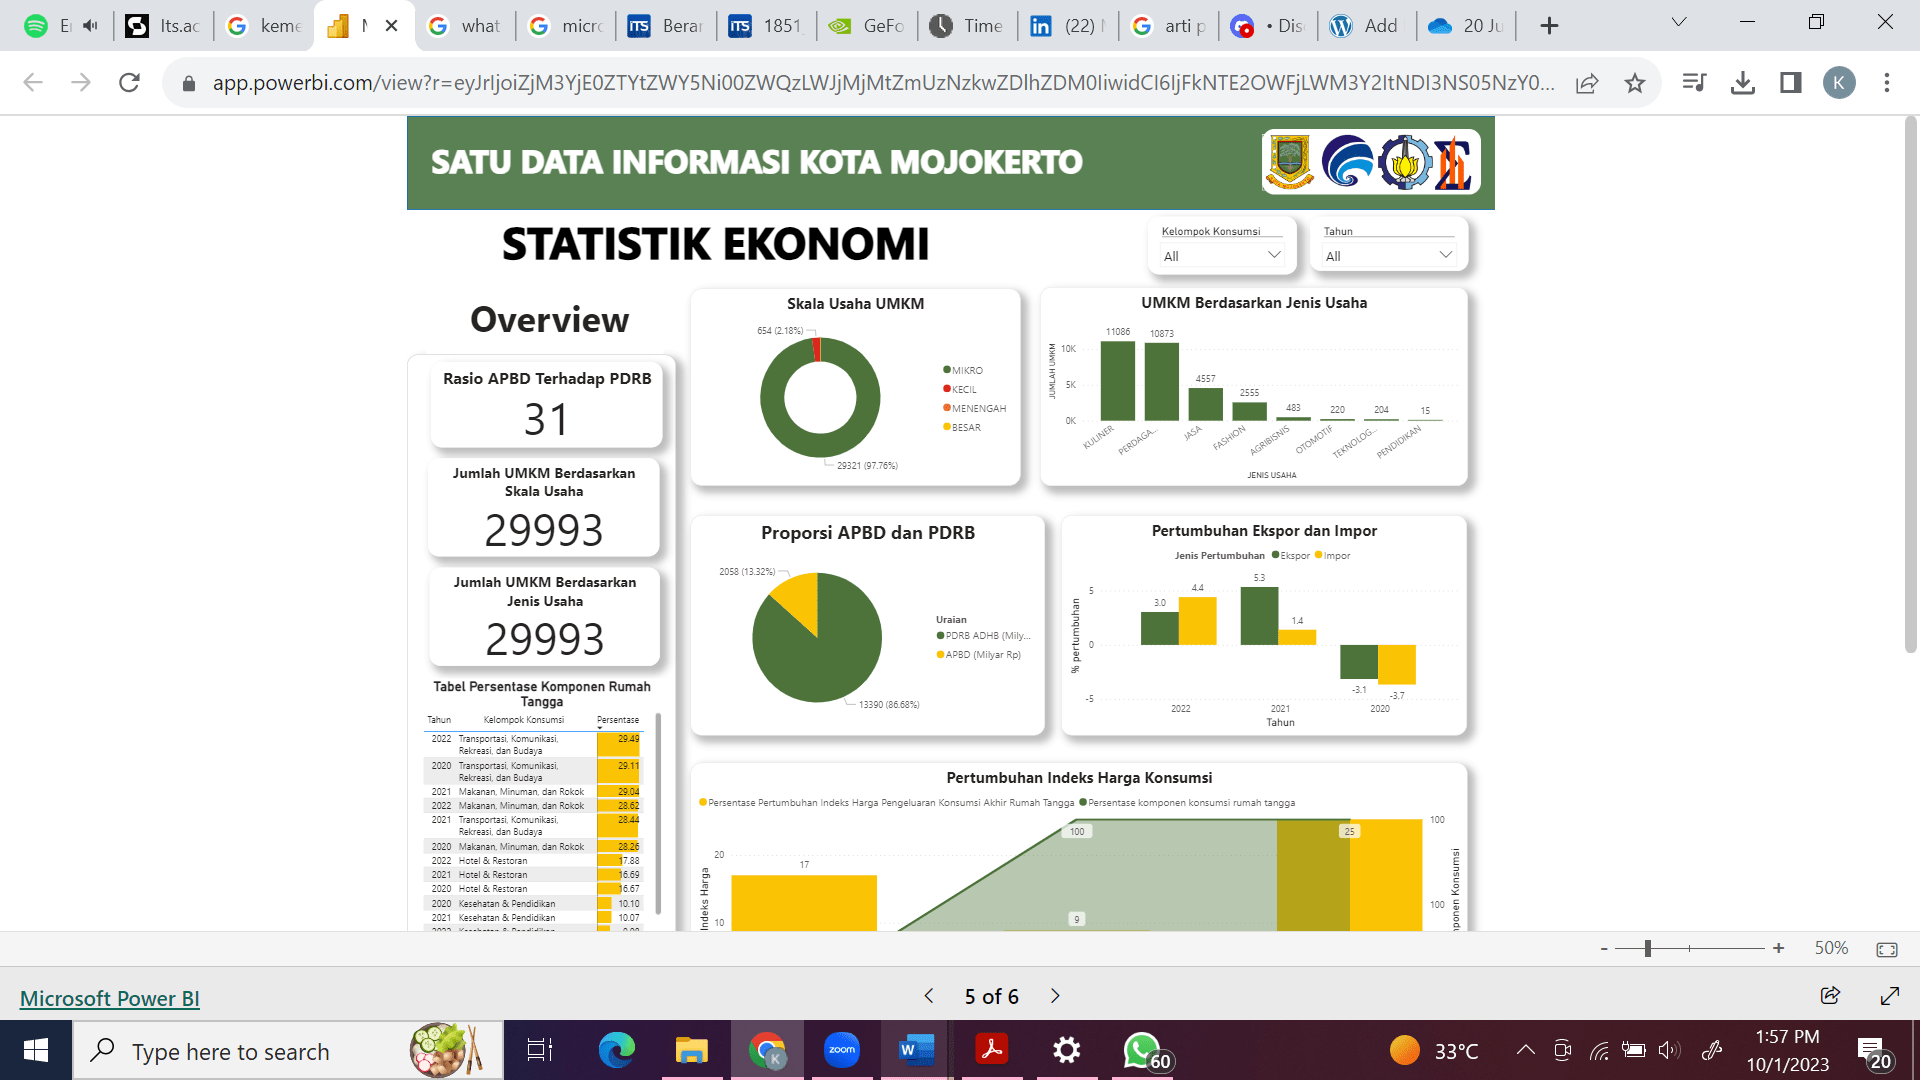The image size is (1920, 1080).
Task: Click the zoom in plus button
Action: (1778, 948)
